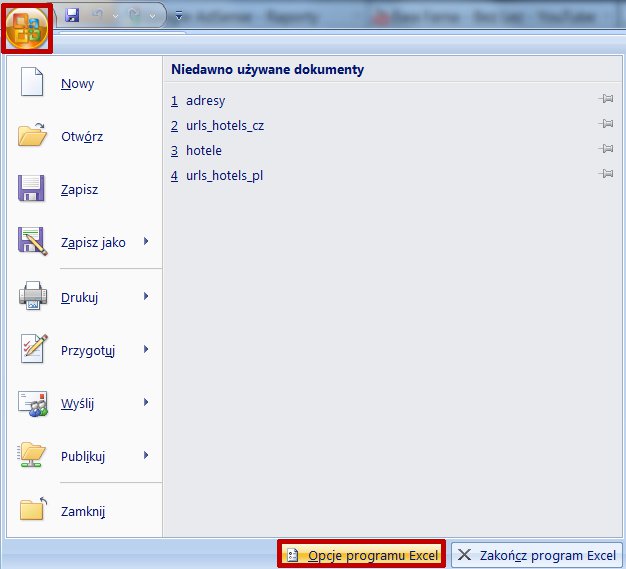Choose Przygotuj menu label

88,351
